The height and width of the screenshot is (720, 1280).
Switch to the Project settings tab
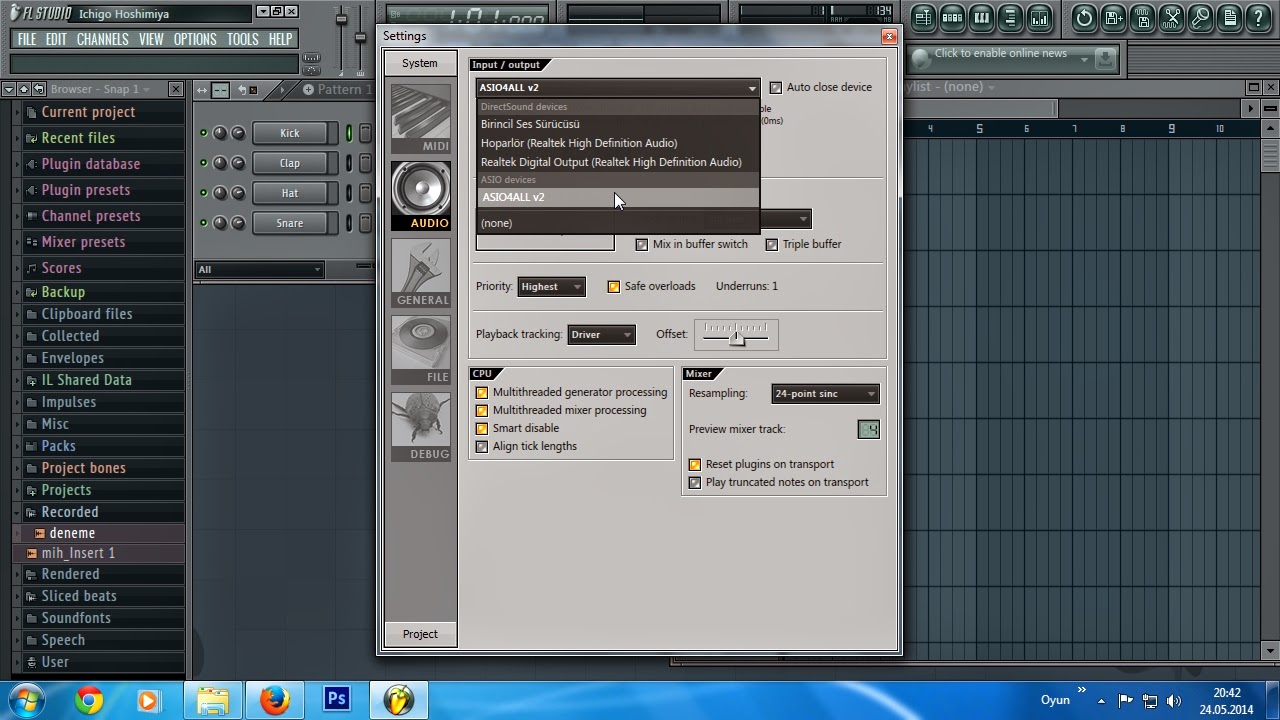(x=420, y=634)
